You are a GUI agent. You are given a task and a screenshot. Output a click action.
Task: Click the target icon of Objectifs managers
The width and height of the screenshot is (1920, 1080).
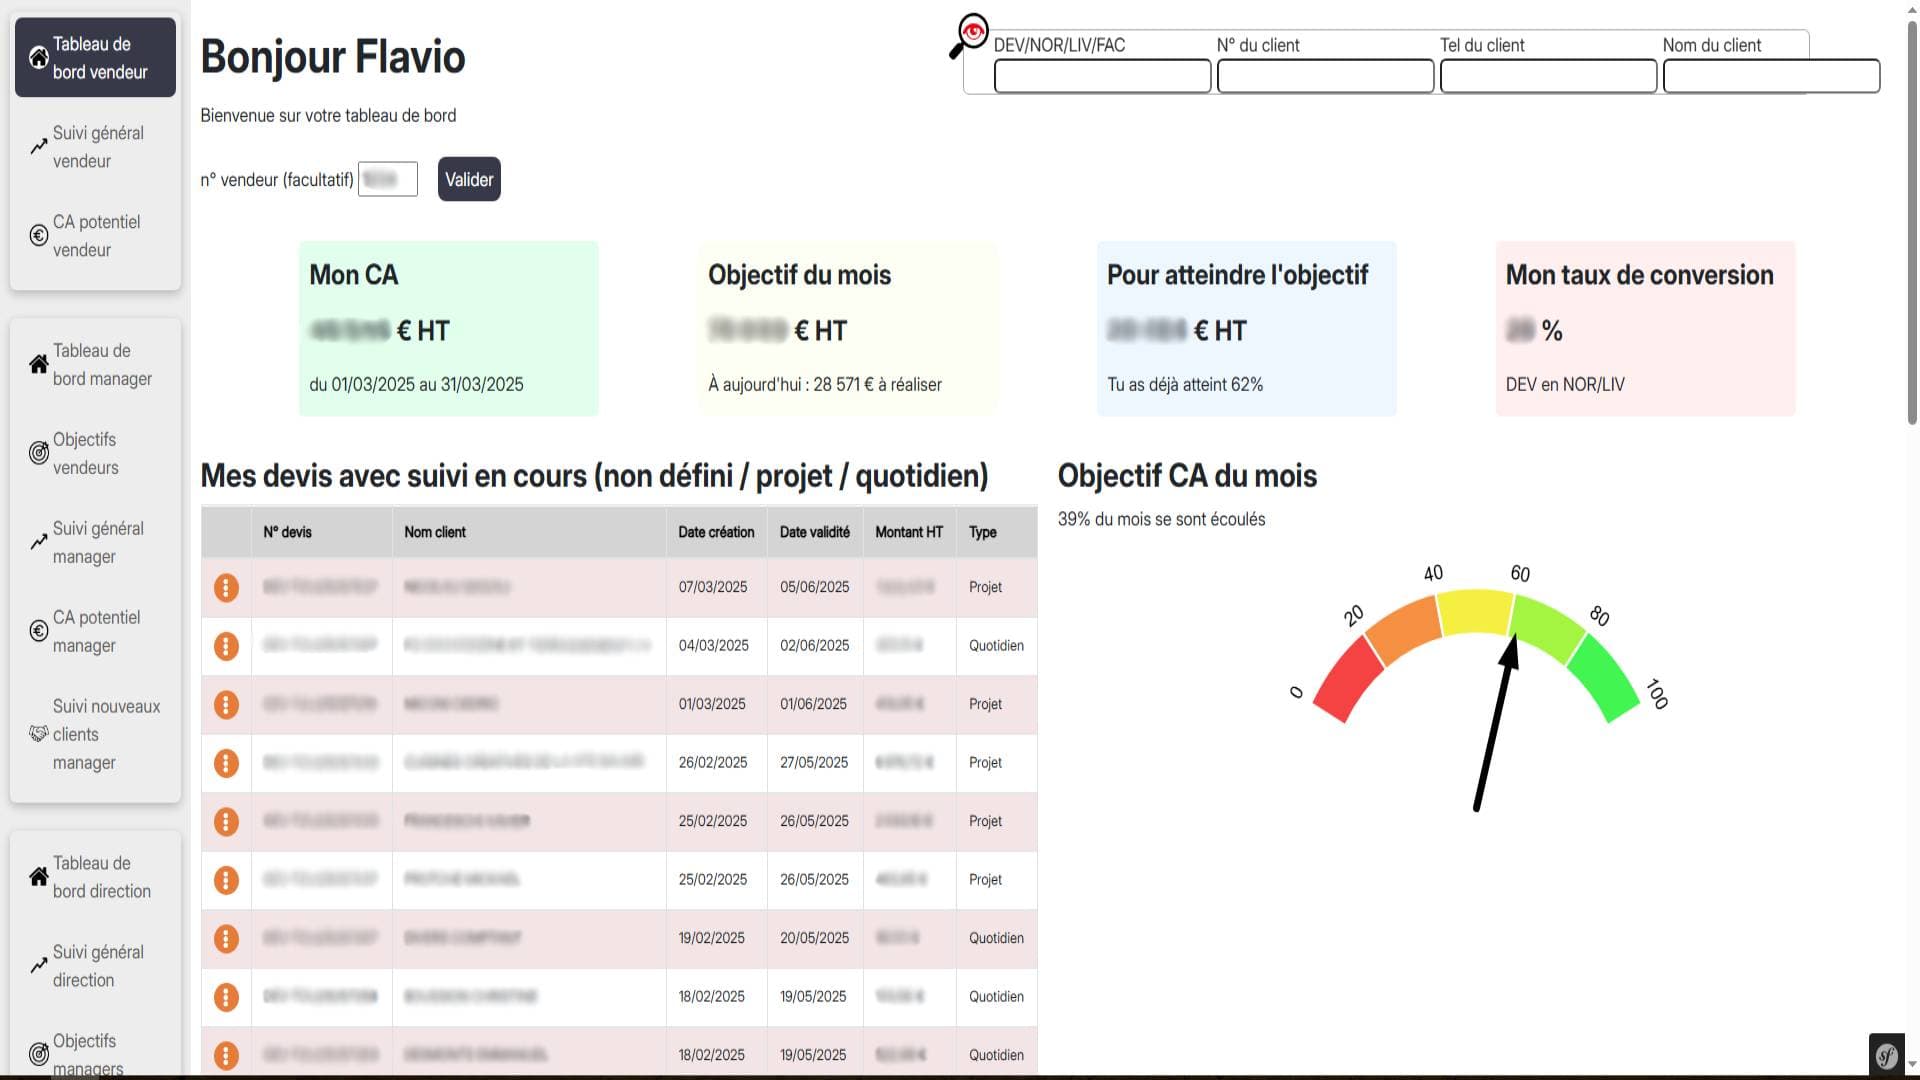pos(38,1054)
